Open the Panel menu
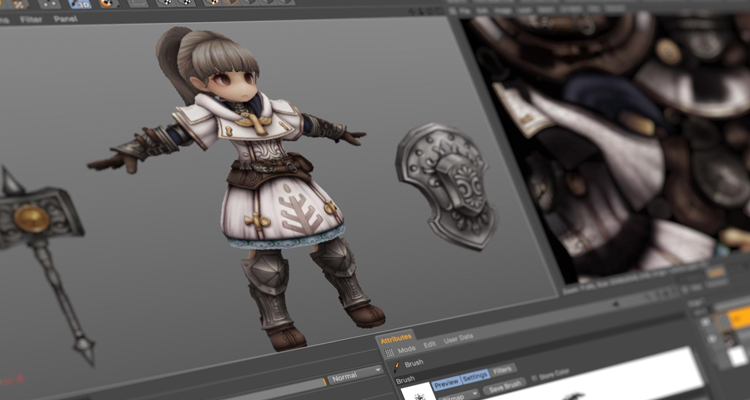Viewport: 750px width, 400px height. 66,19
